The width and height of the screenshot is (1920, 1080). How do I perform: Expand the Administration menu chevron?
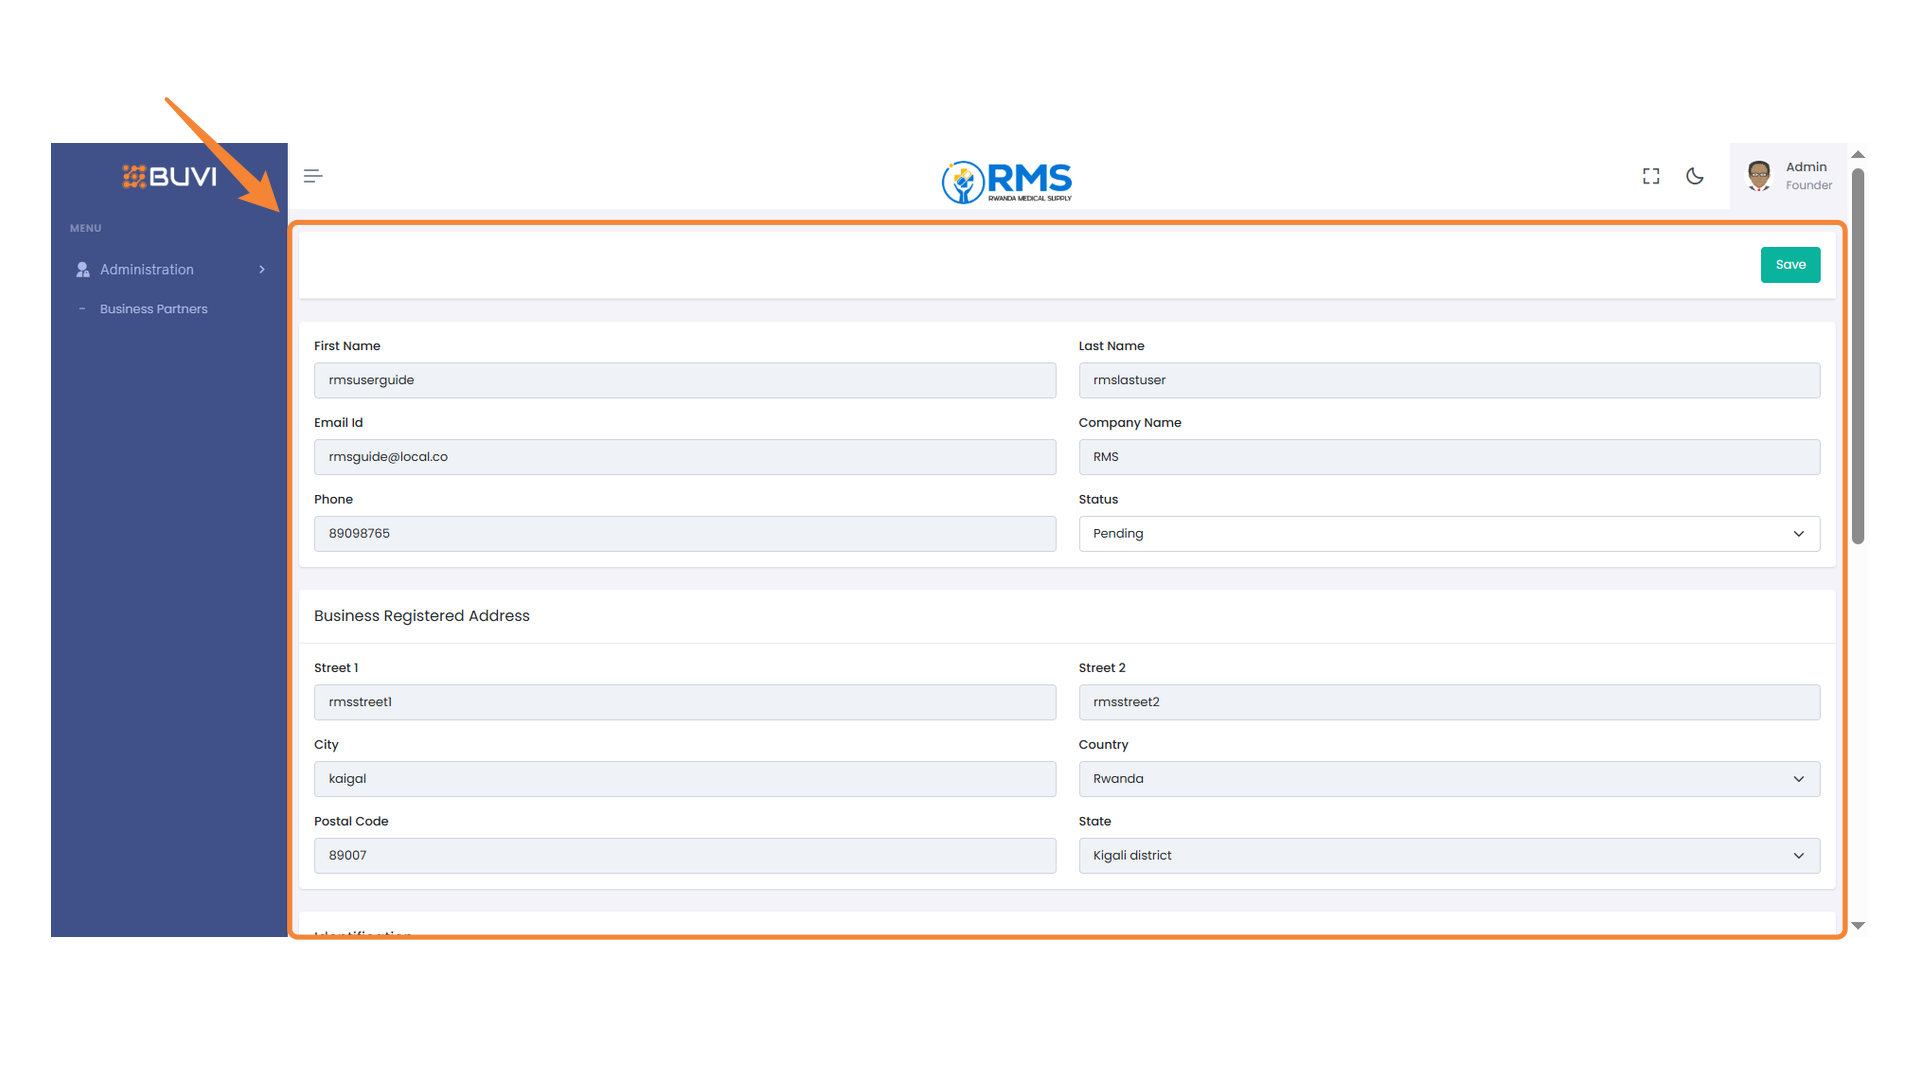click(261, 269)
